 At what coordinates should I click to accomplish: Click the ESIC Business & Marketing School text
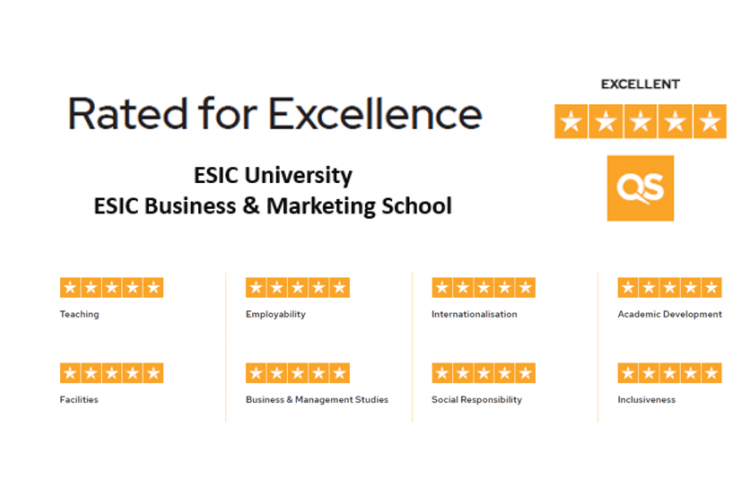(x=273, y=206)
